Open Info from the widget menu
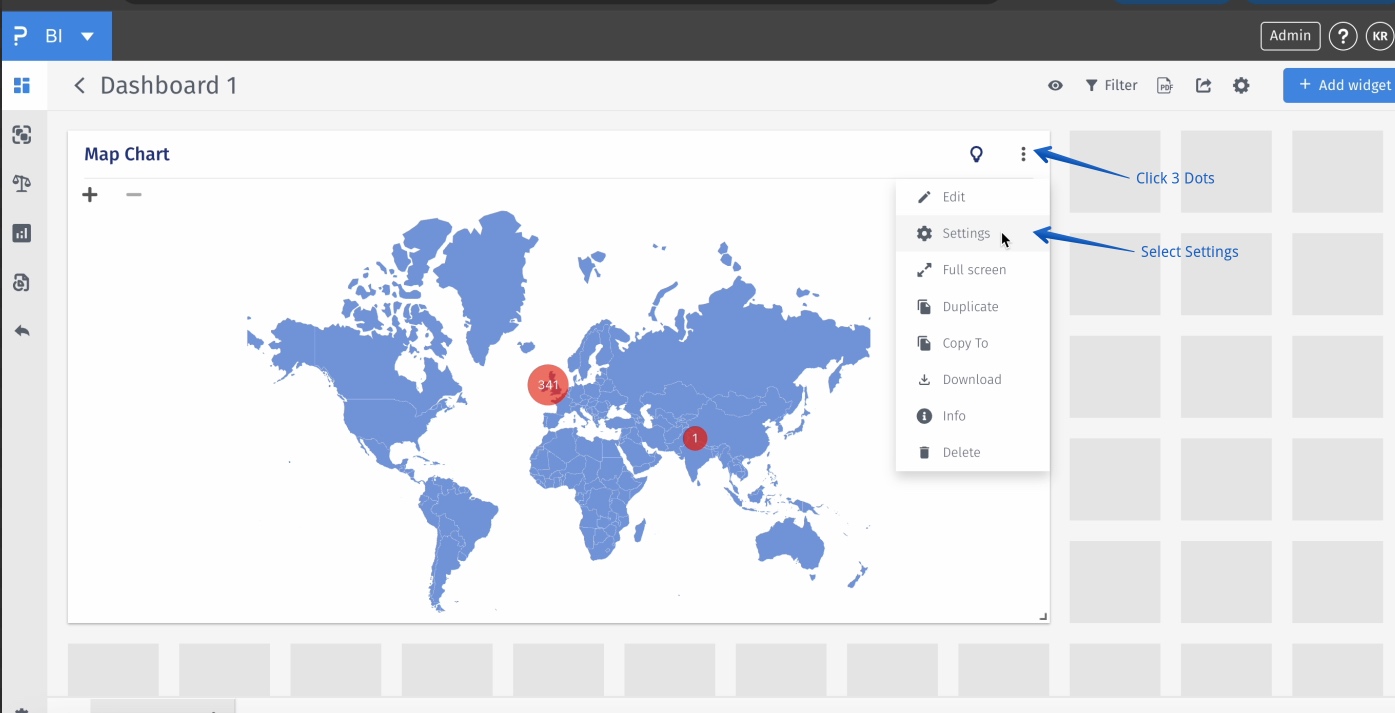This screenshot has width=1395, height=713. 972,416
